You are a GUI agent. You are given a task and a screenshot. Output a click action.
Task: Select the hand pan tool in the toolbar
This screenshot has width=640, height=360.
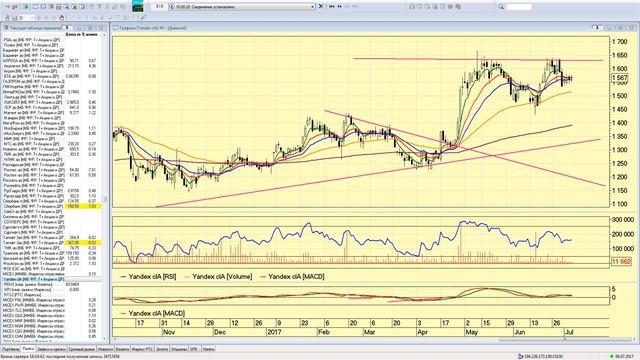coord(62,18)
